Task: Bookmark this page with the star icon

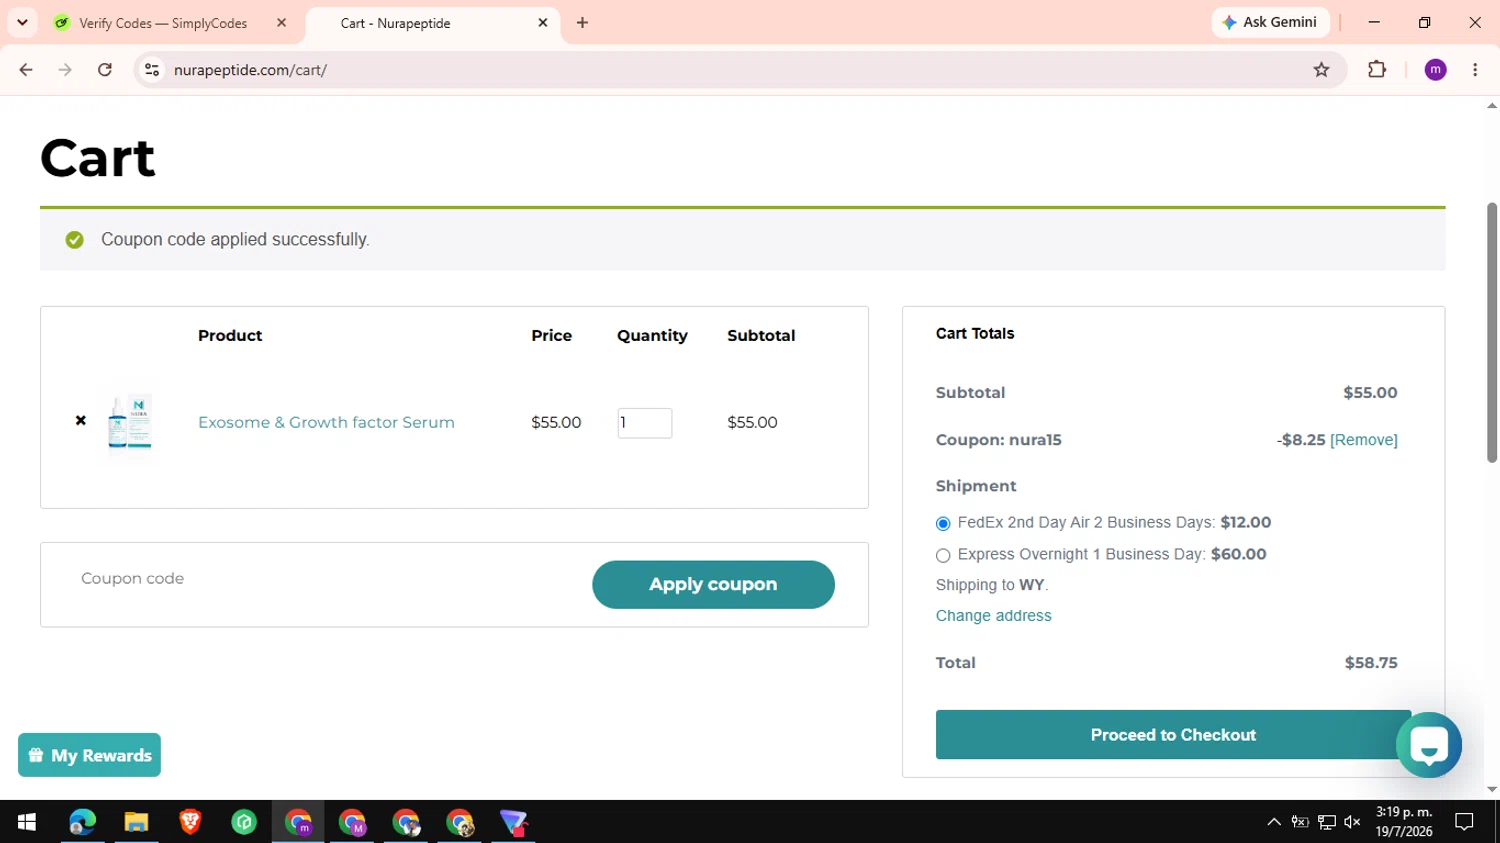Action: click(x=1321, y=70)
